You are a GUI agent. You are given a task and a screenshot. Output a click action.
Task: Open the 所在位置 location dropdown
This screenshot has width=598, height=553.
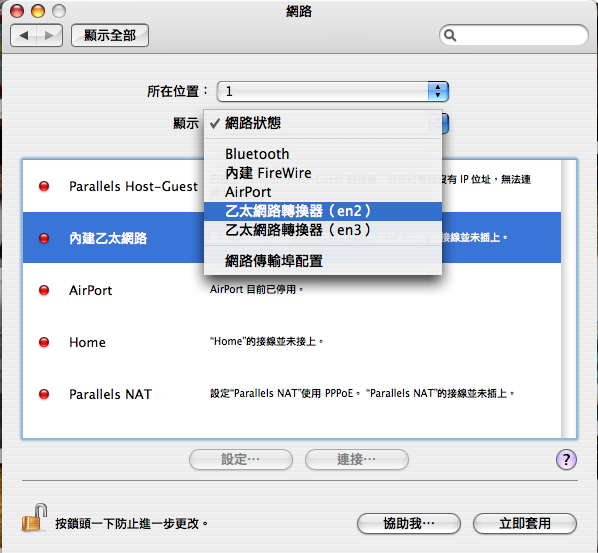click(x=332, y=92)
